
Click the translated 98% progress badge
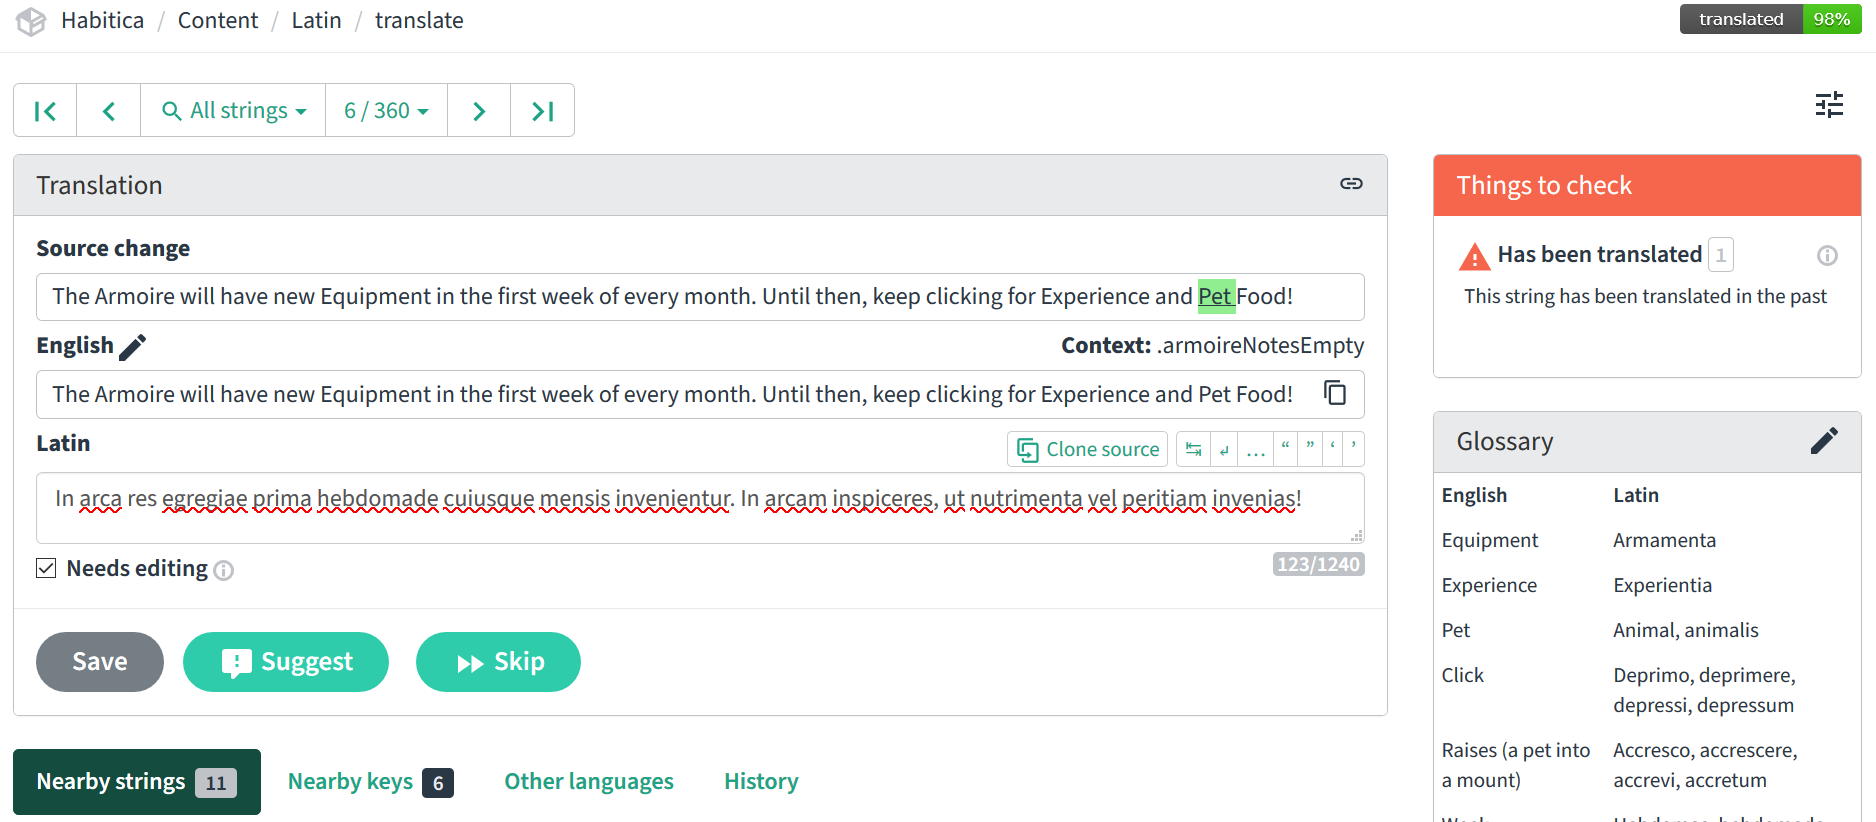tap(1768, 19)
